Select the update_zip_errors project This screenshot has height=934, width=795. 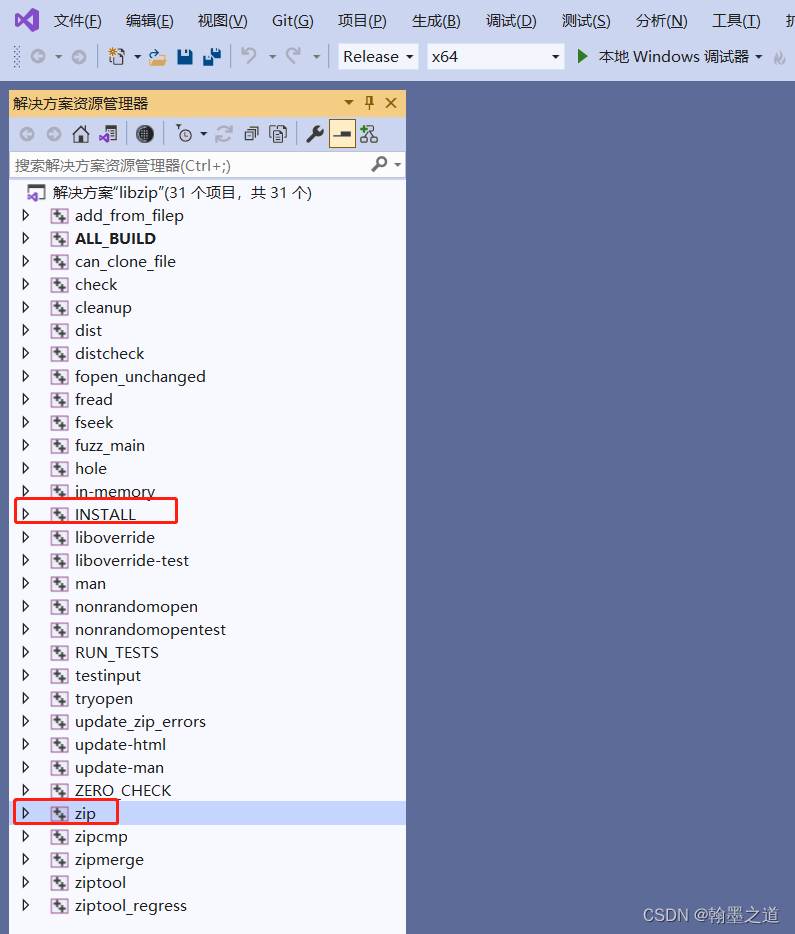pyautogui.click(x=140, y=721)
